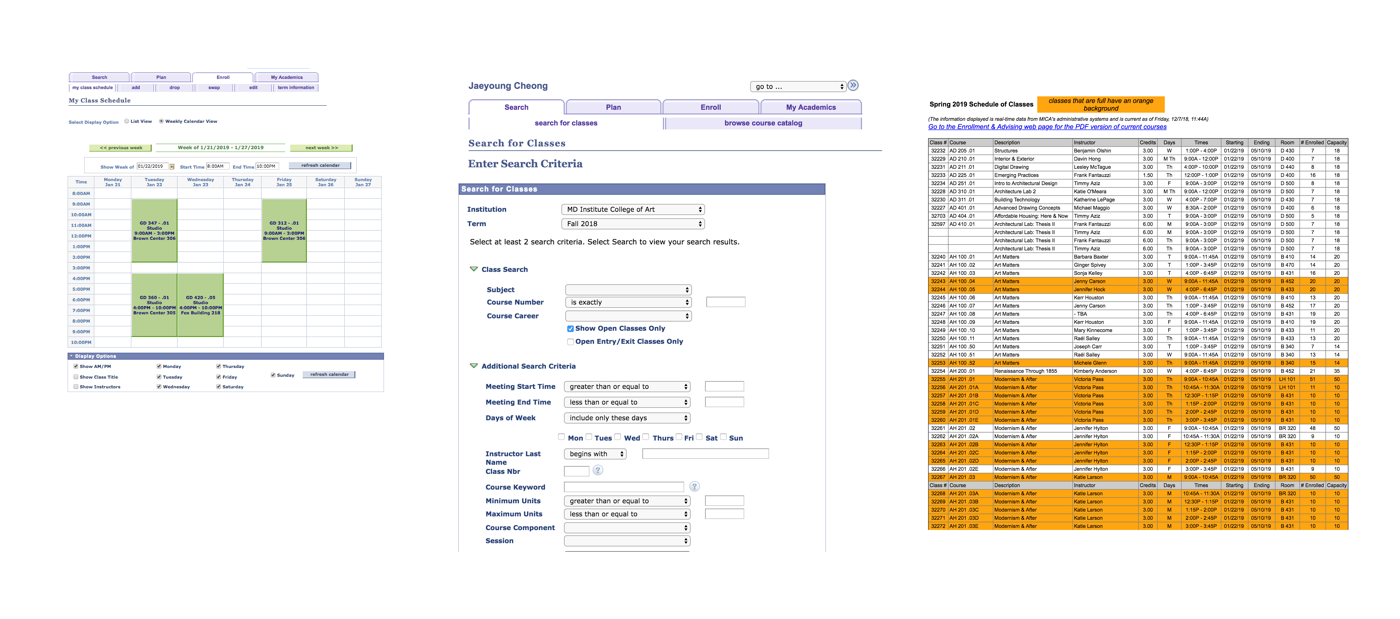Viewport: 1400px width, 619px height.
Task: Uncheck Show Open Classes Only
Action: pyautogui.click(x=570, y=328)
